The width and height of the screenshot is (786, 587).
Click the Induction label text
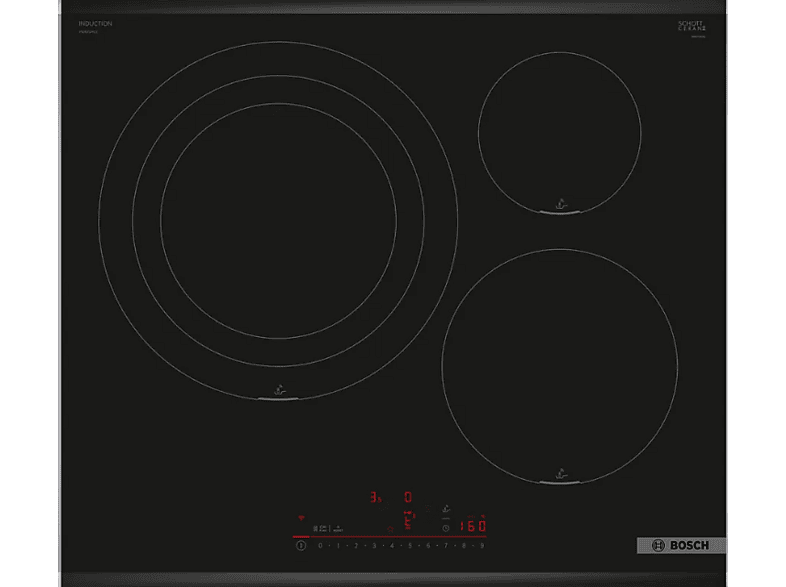click(95, 23)
